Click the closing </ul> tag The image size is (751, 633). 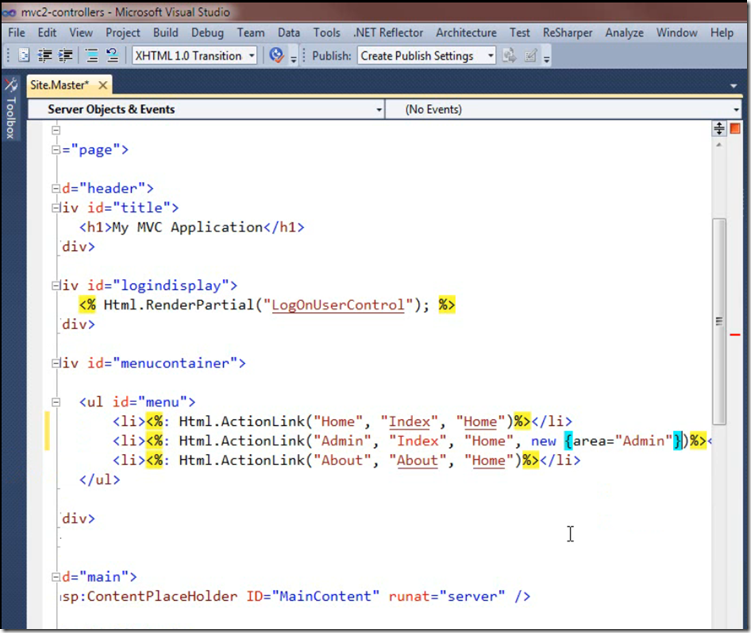[100, 479]
